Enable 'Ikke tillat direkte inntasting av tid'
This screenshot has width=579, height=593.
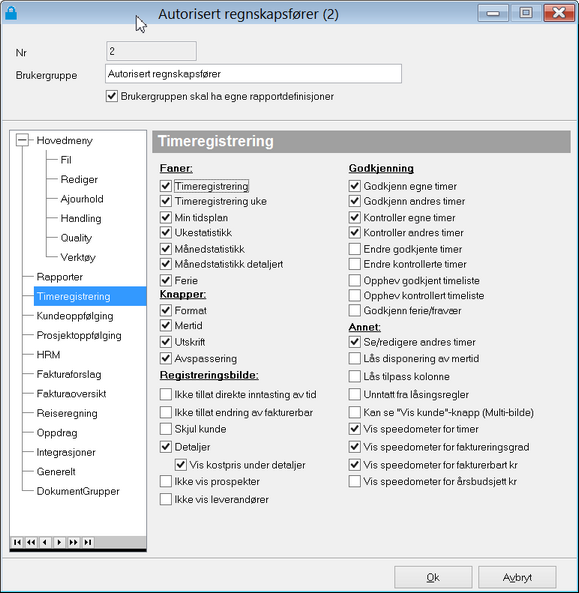coord(166,394)
